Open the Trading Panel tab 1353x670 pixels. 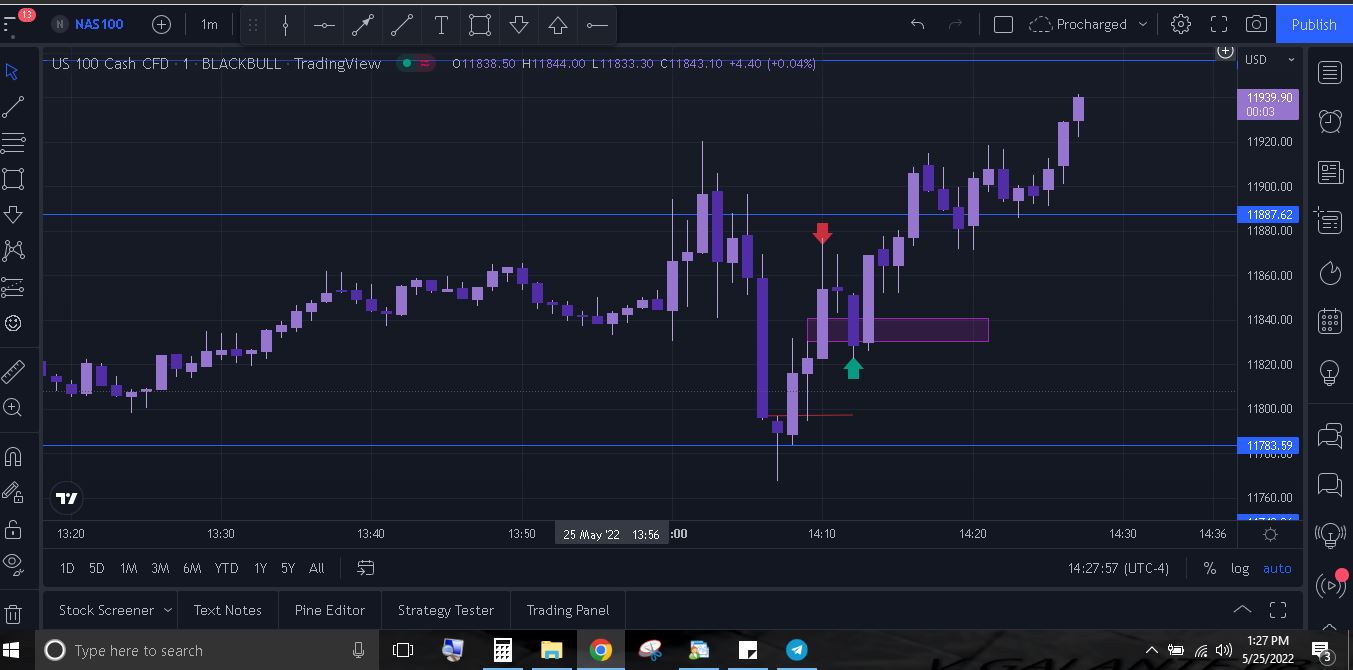pyautogui.click(x=568, y=610)
